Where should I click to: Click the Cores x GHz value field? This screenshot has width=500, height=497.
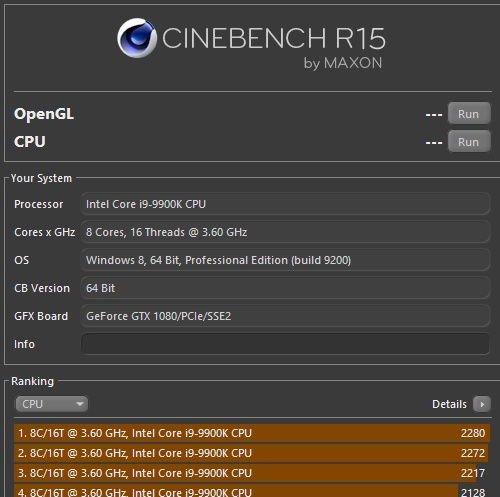pyautogui.click(x=285, y=232)
